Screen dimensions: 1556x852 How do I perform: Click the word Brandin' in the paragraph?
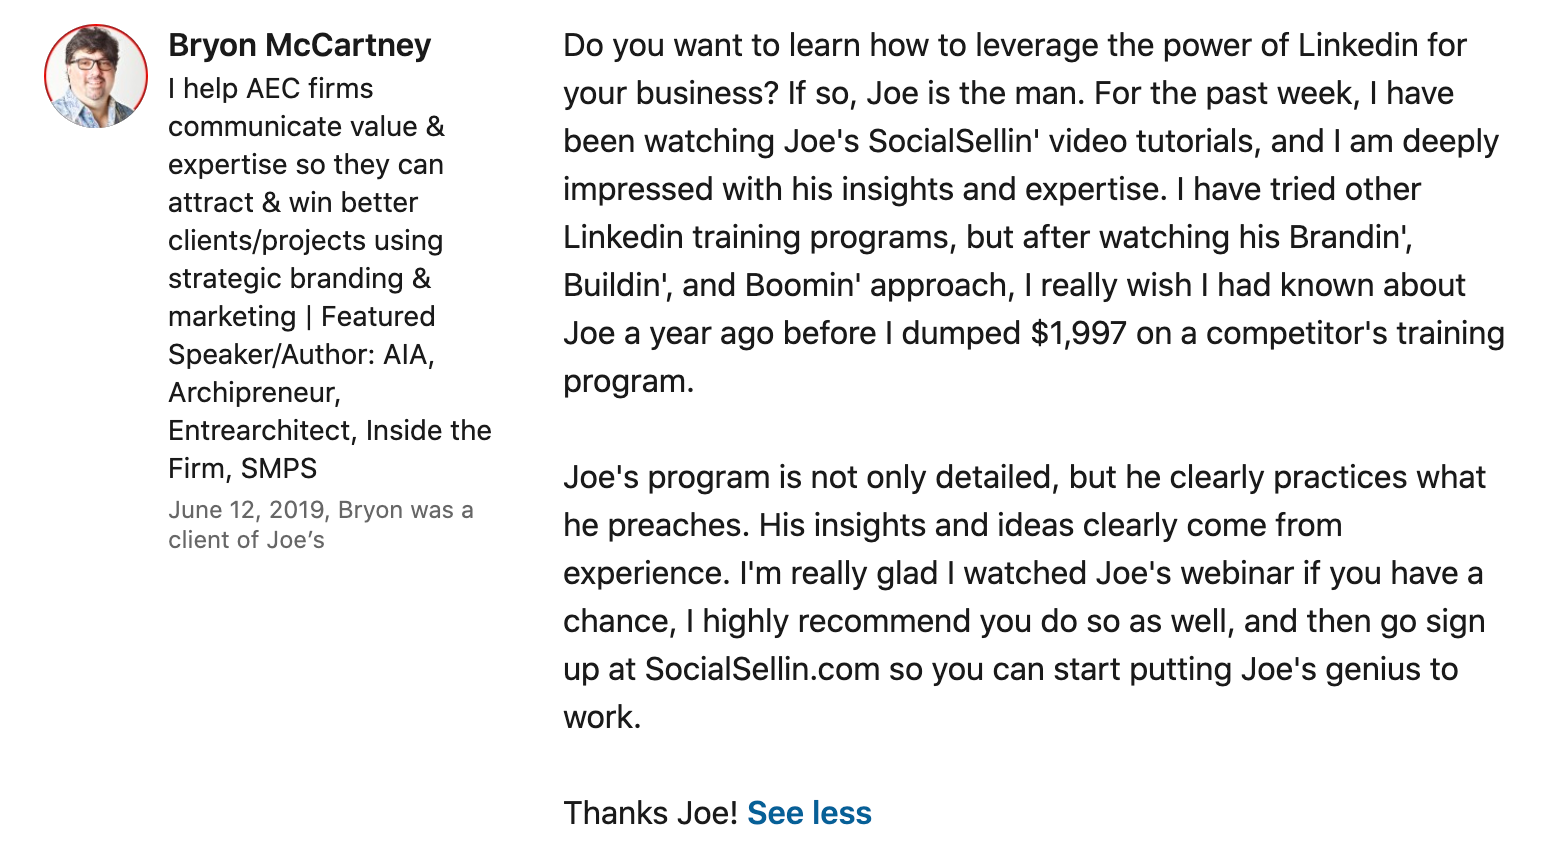1349,237
